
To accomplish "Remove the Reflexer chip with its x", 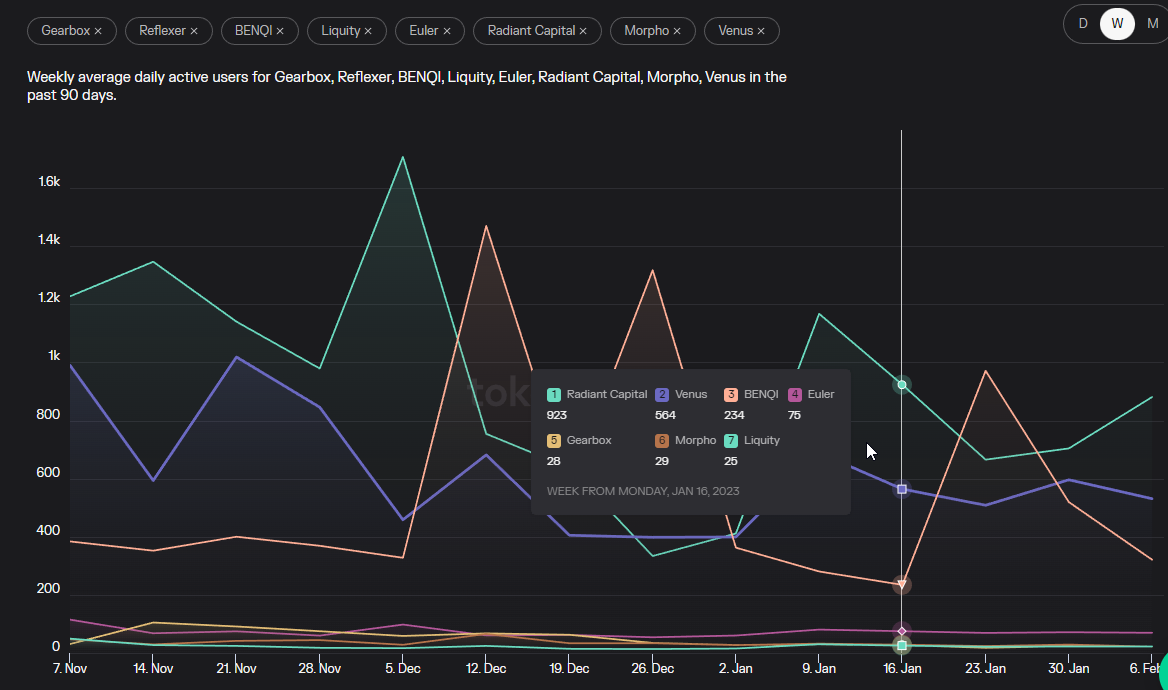I will click(x=194, y=31).
